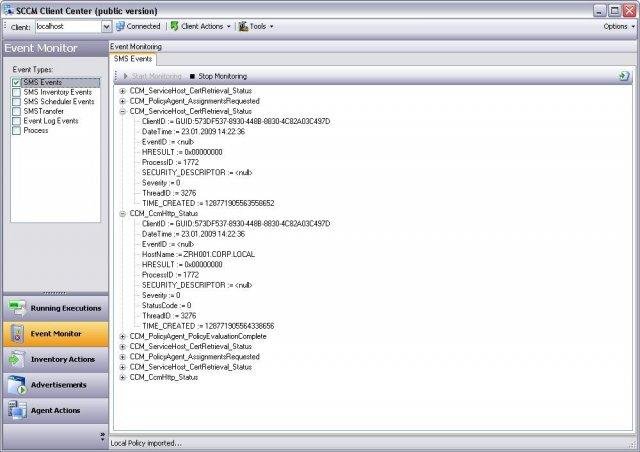This screenshot has width=640, height=452.
Task: Open the Running Executions pane
Action: [56, 308]
